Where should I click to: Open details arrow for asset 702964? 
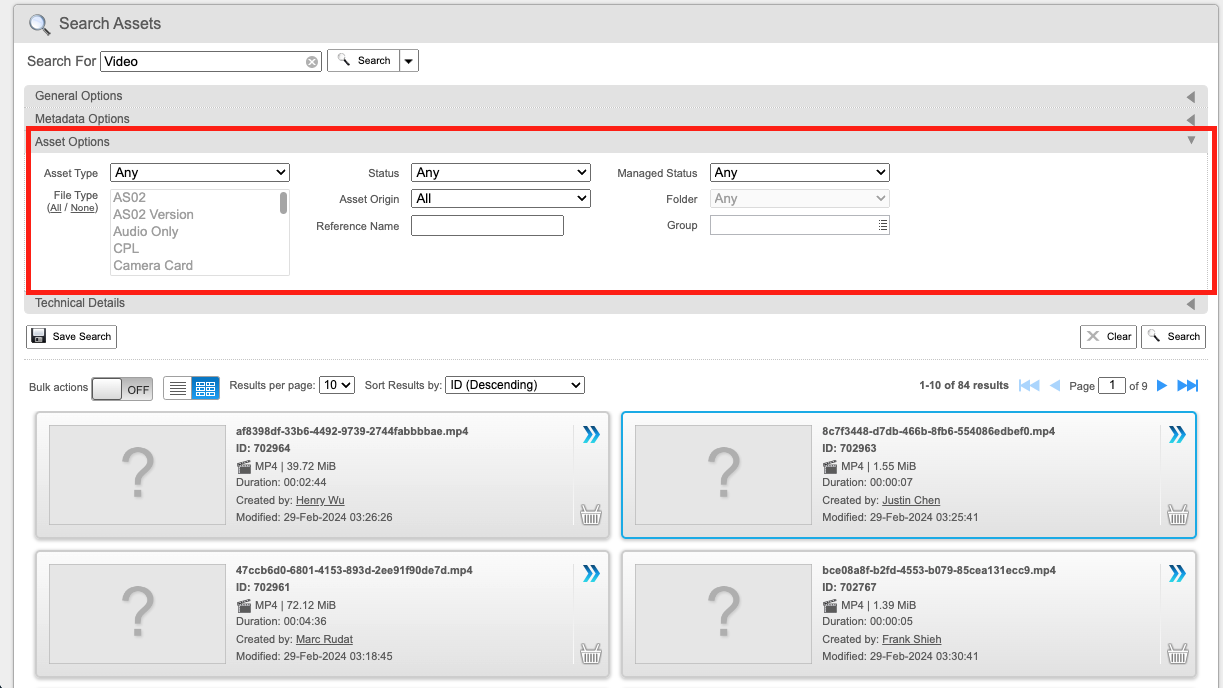591,434
